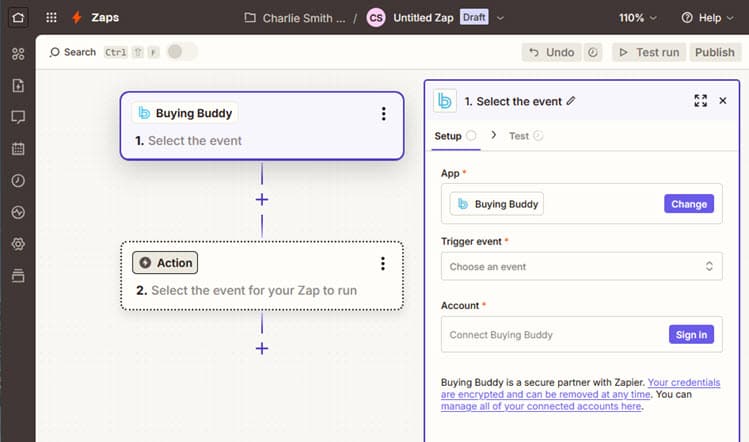
Task: Click the Untitled Zap title
Action: (423, 18)
